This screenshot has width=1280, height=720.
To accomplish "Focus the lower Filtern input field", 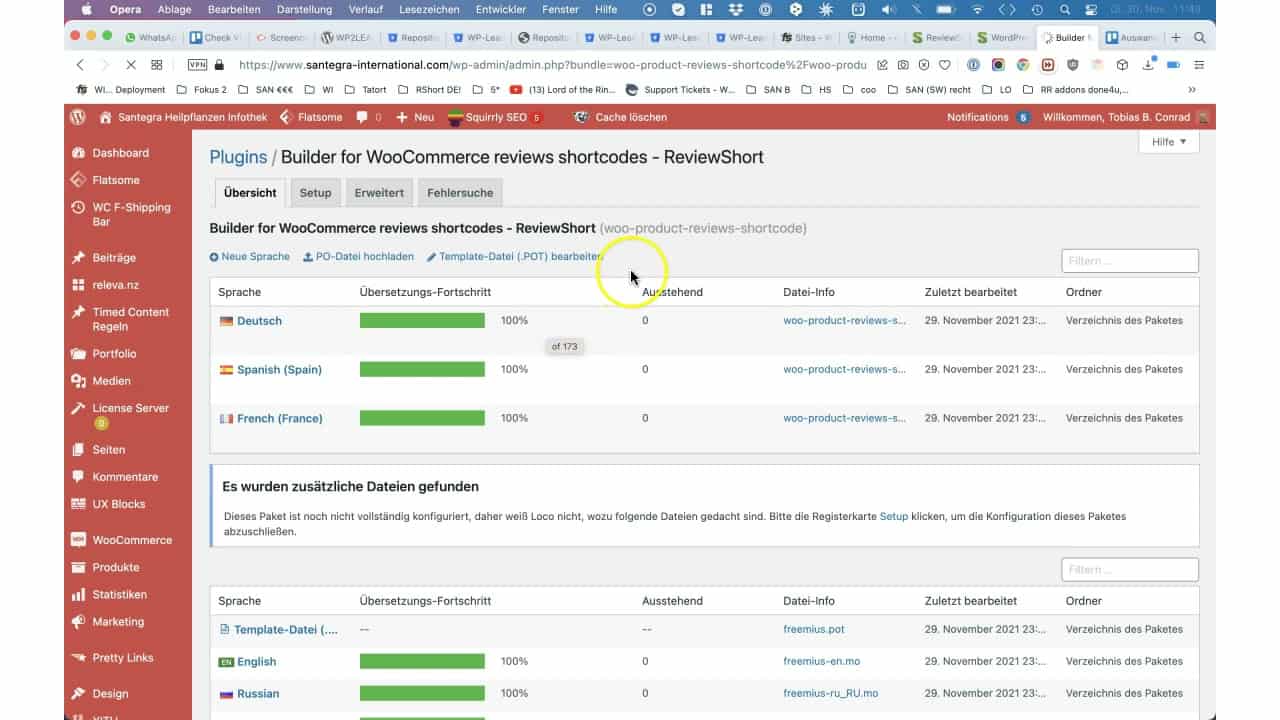I will (x=1130, y=570).
